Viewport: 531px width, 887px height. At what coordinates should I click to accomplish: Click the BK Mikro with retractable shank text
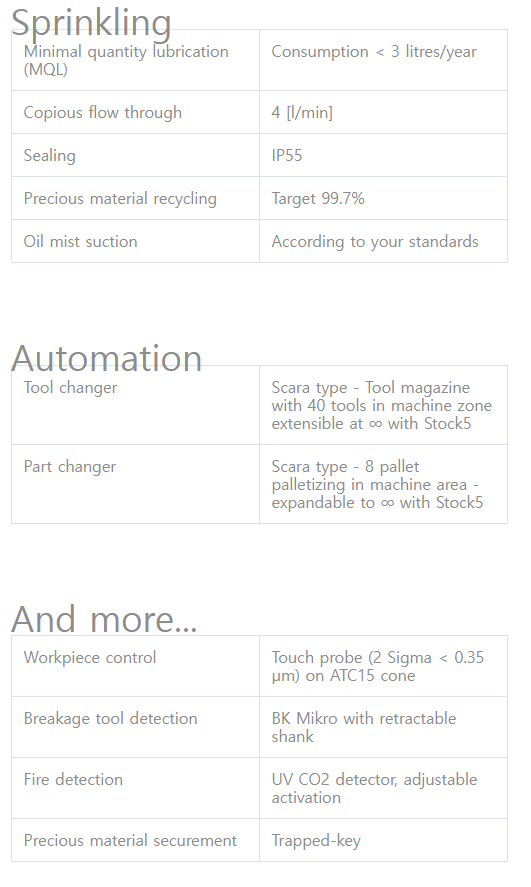[364, 727]
